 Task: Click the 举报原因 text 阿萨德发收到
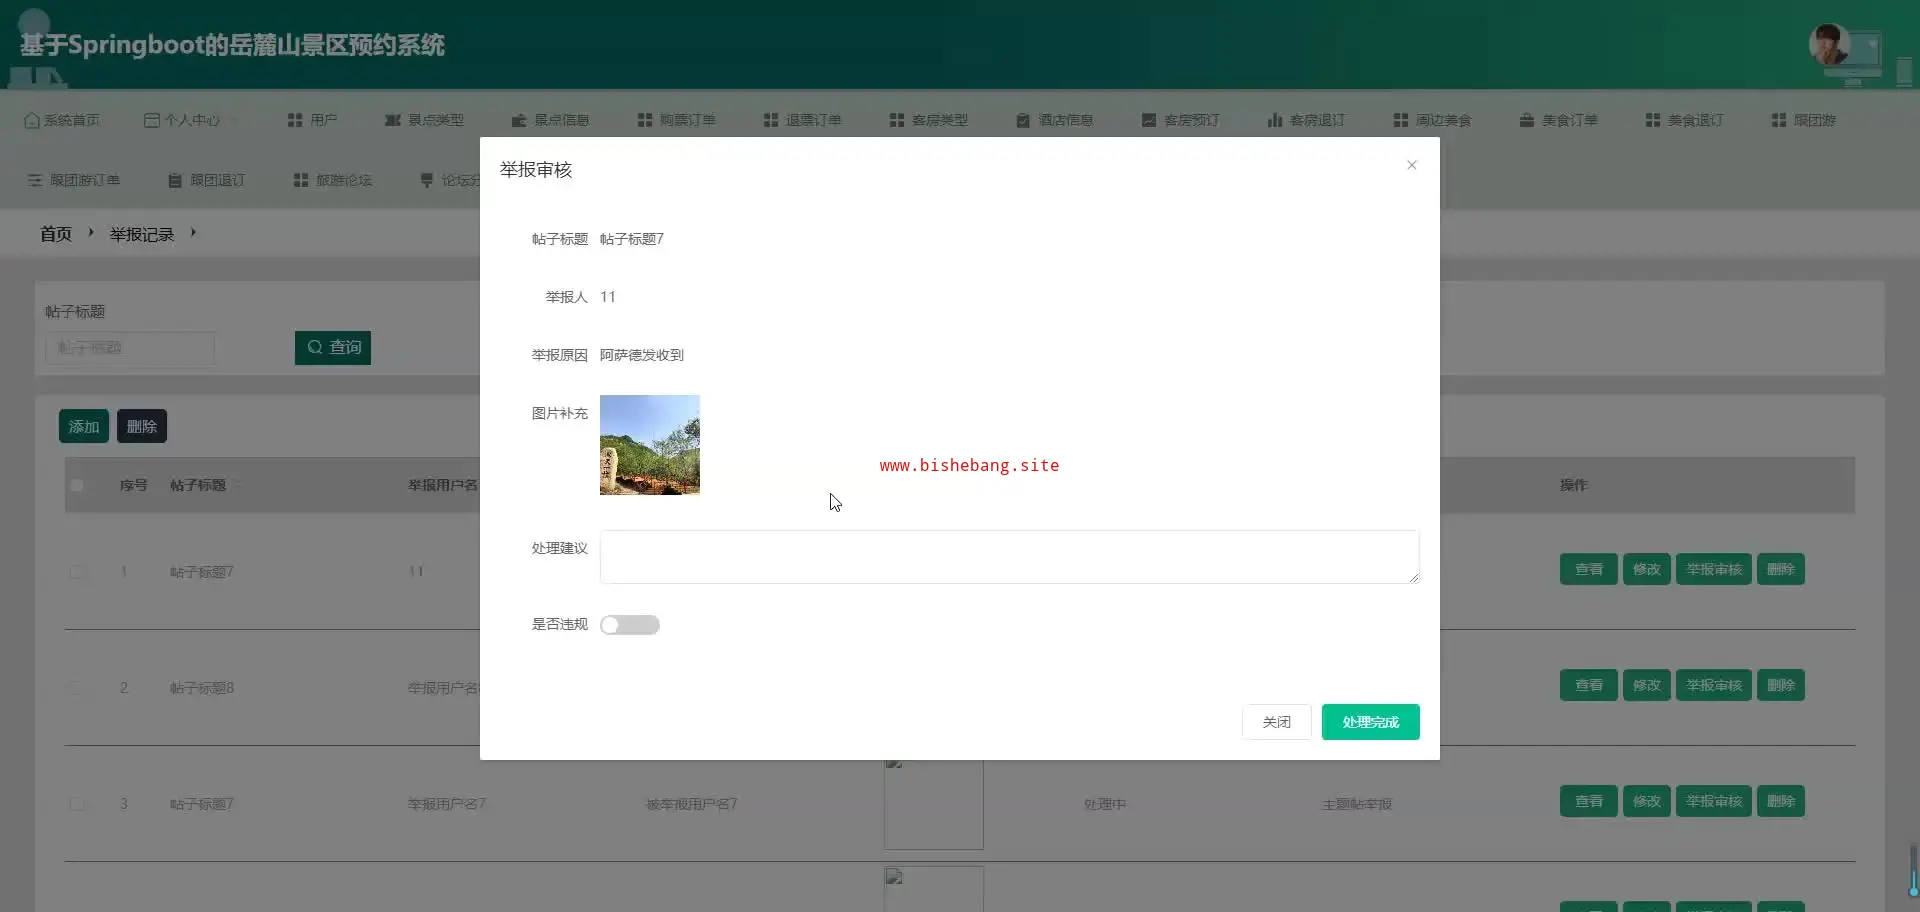642,355
